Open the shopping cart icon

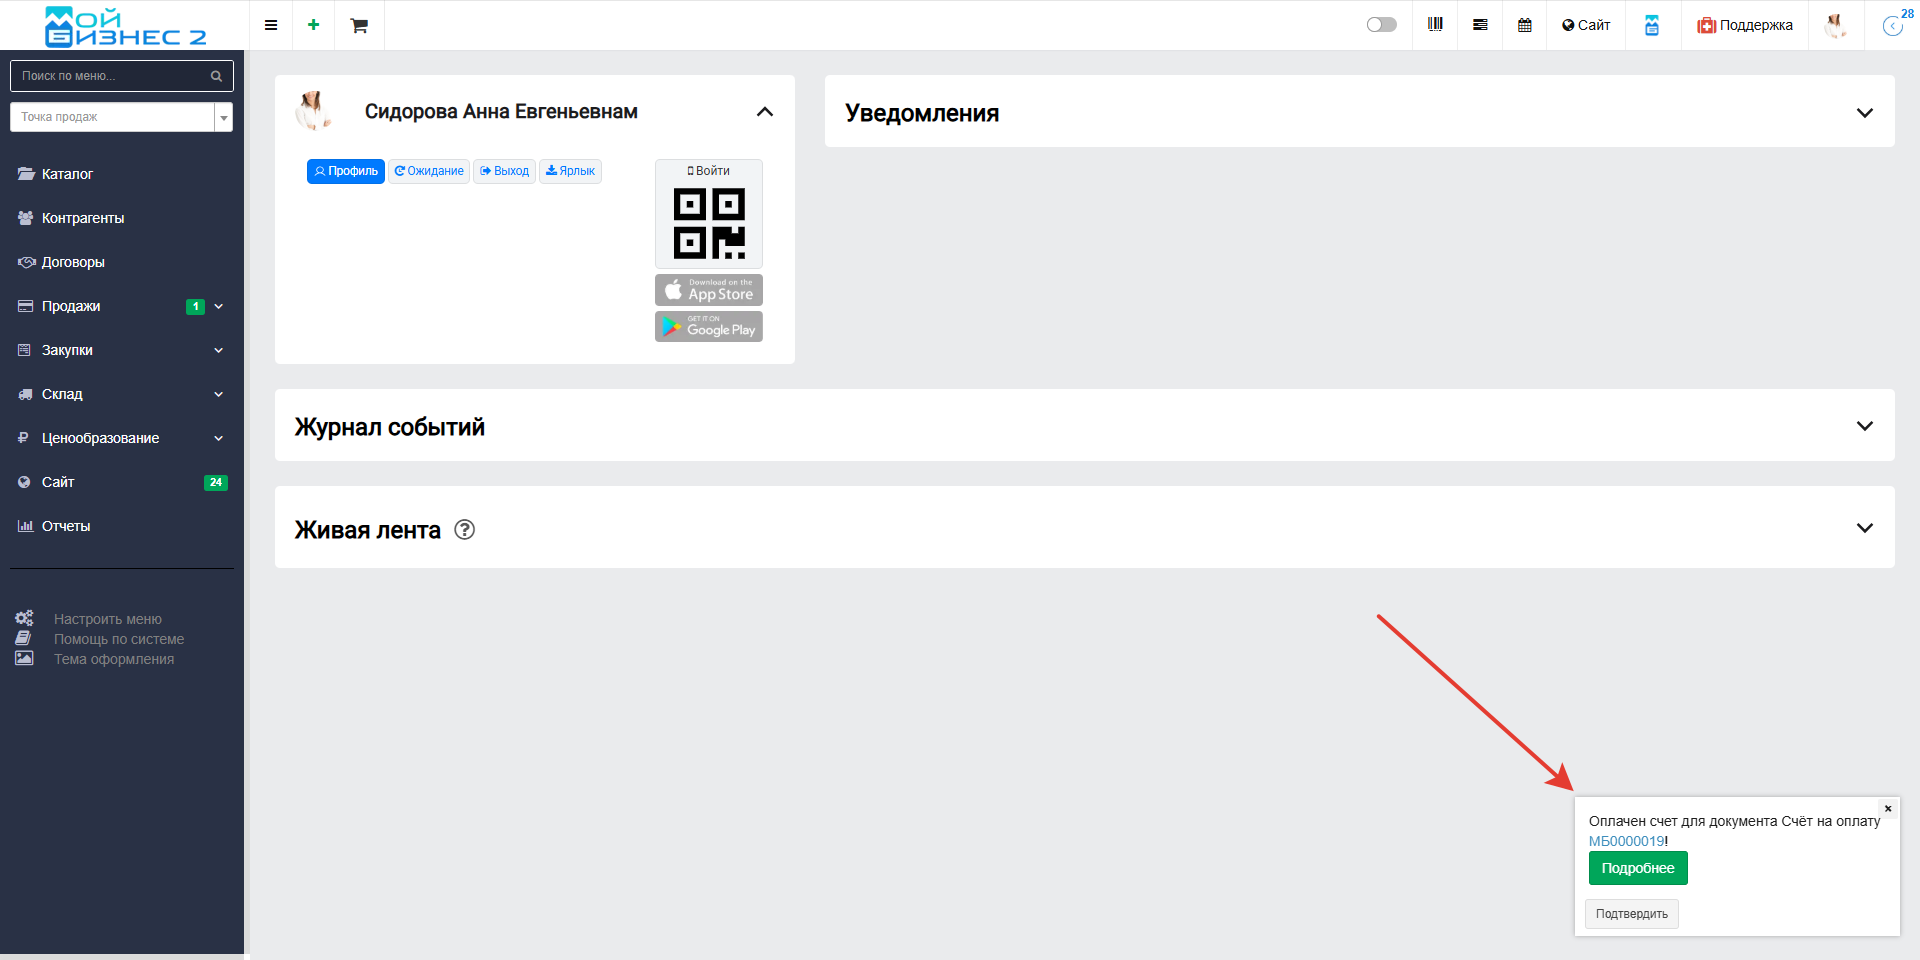click(359, 26)
